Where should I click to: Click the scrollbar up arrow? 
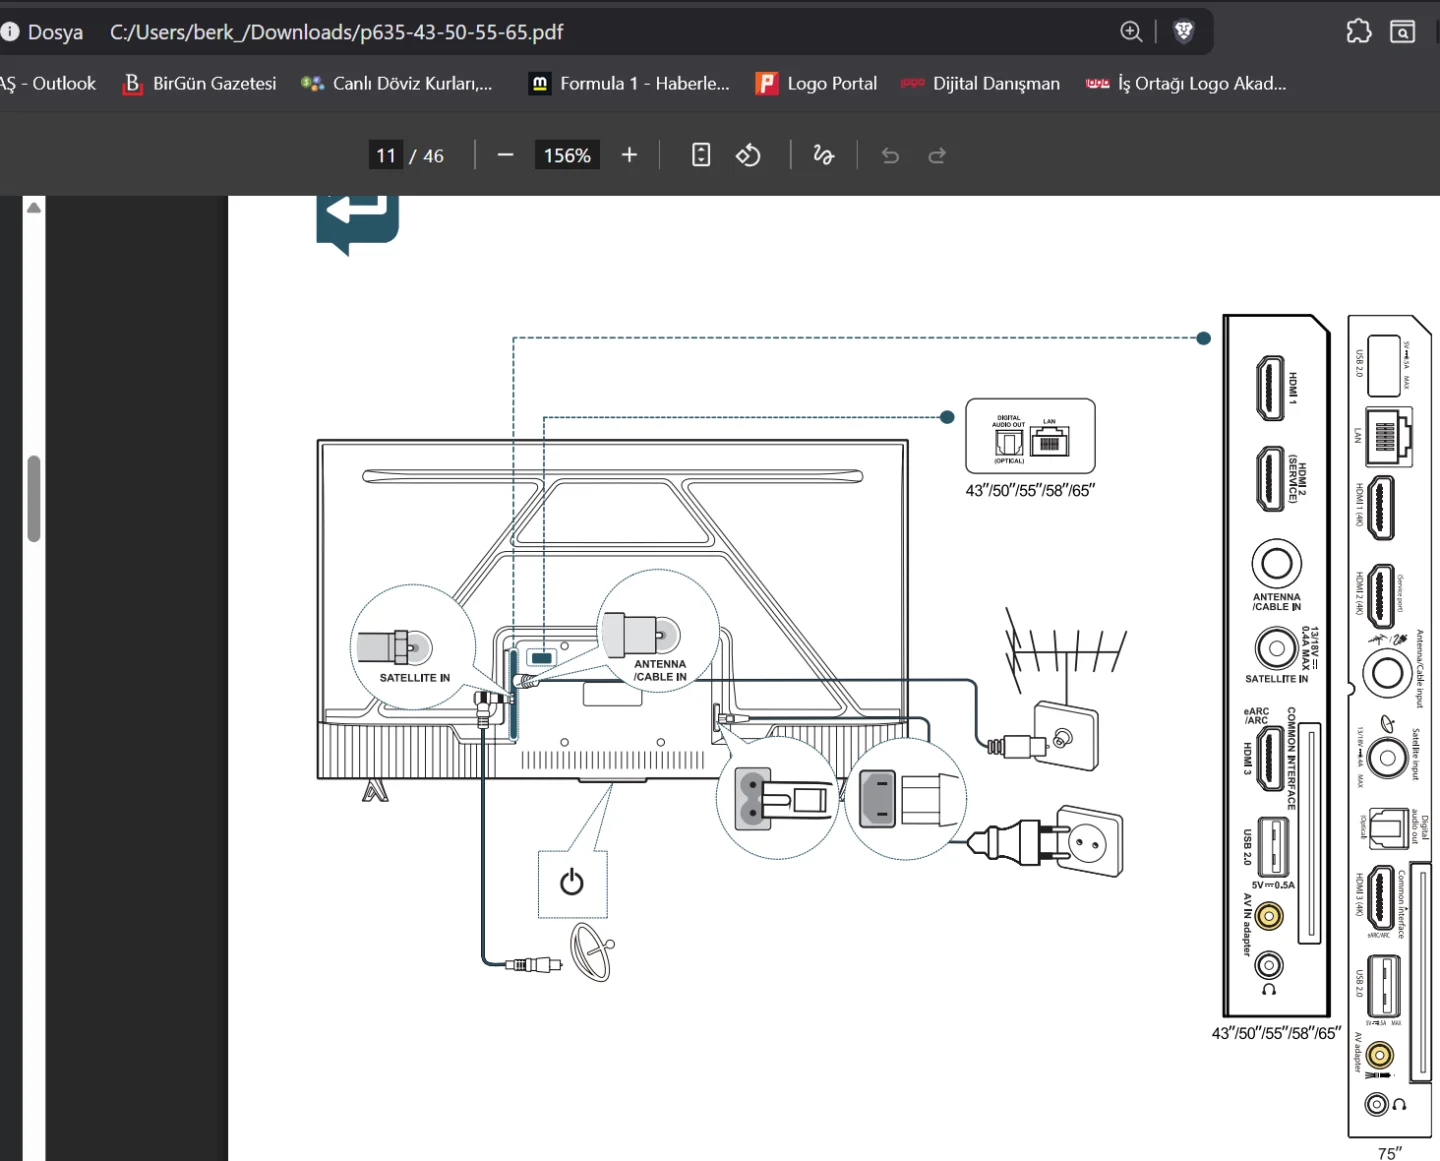click(34, 208)
